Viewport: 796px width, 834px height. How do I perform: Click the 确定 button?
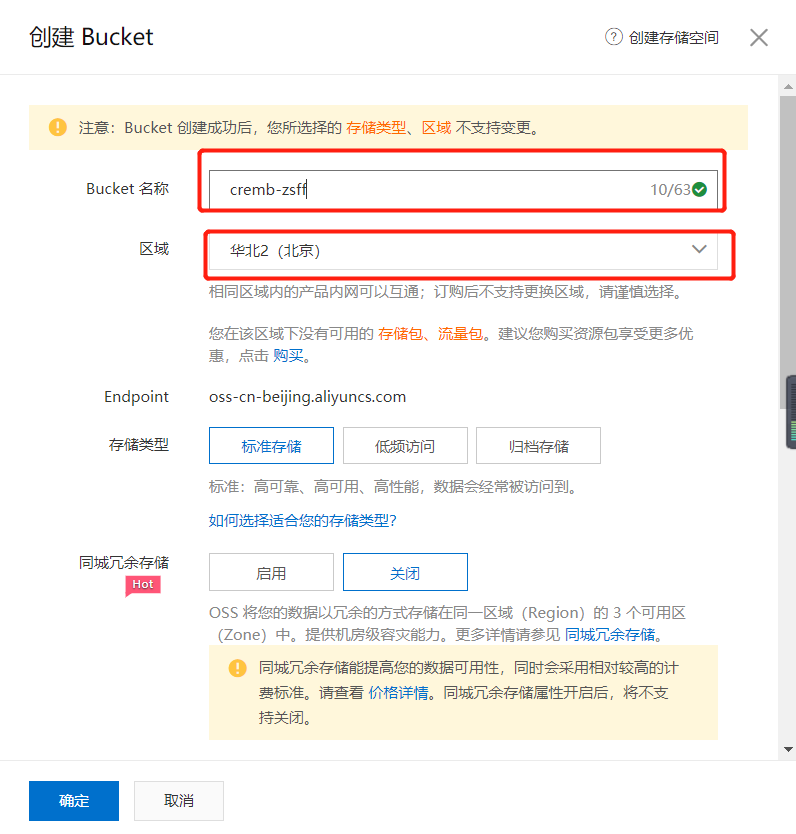click(x=74, y=801)
